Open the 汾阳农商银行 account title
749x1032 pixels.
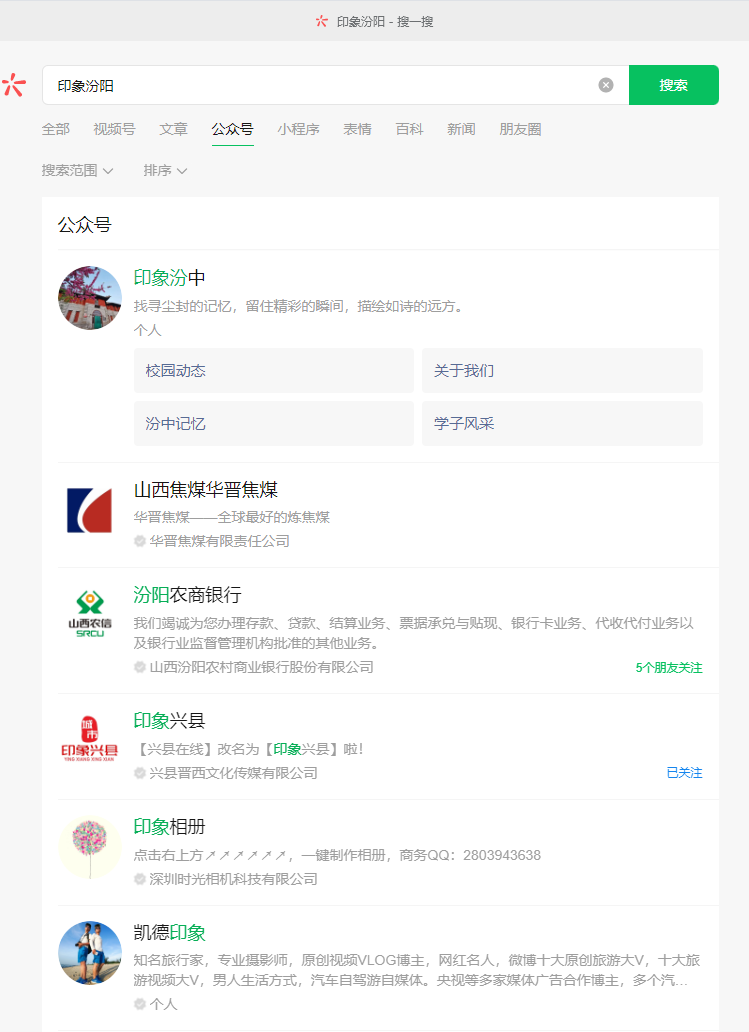[187, 595]
